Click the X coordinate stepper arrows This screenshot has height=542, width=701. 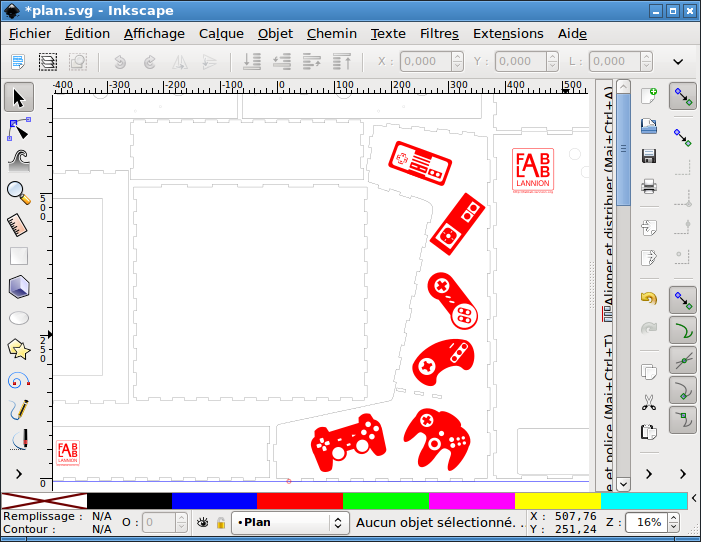457,62
